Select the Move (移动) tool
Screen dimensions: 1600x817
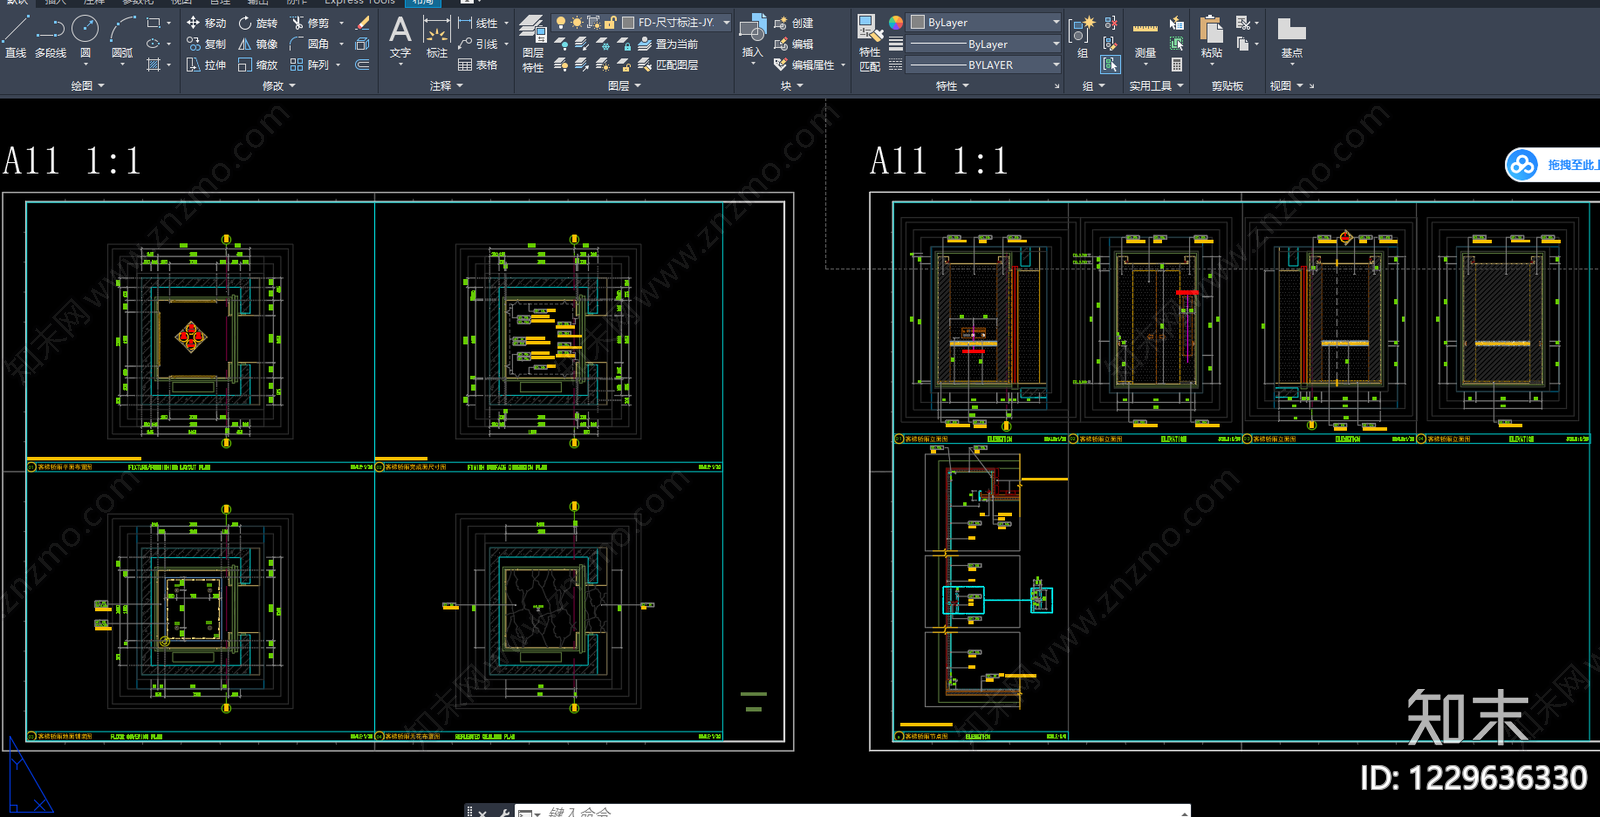[x=206, y=22]
